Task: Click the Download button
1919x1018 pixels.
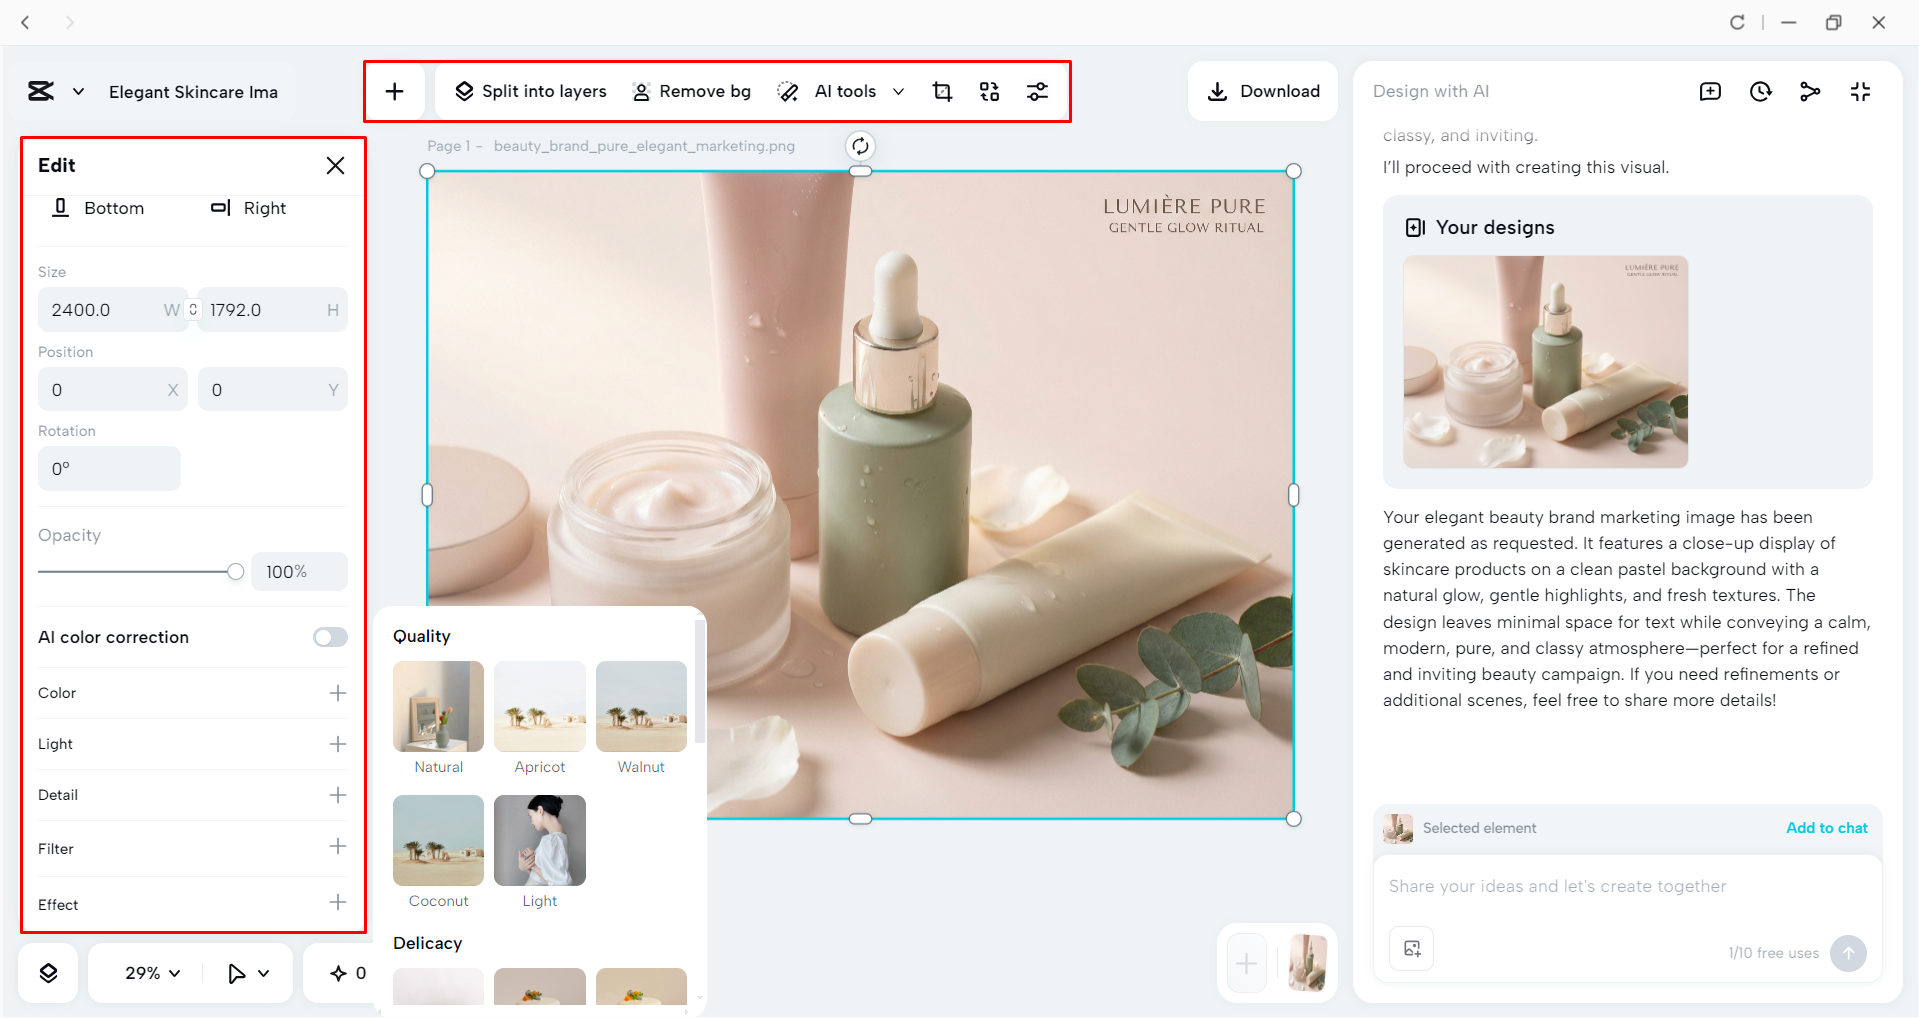Action: pyautogui.click(x=1263, y=92)
